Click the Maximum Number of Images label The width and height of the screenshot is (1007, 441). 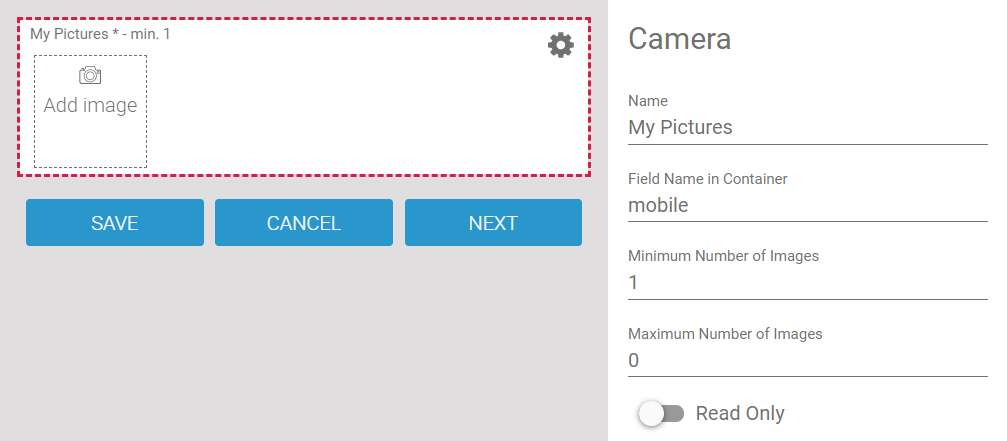pos(725,334)
